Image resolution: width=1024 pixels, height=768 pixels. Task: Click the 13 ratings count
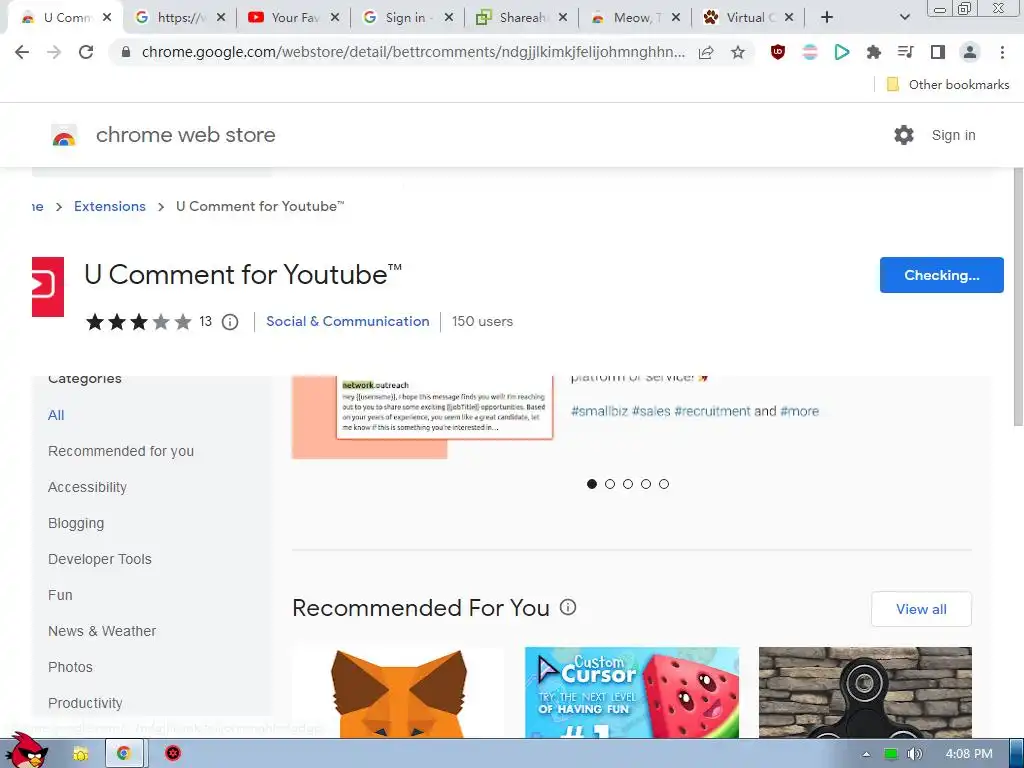[206, 321]
